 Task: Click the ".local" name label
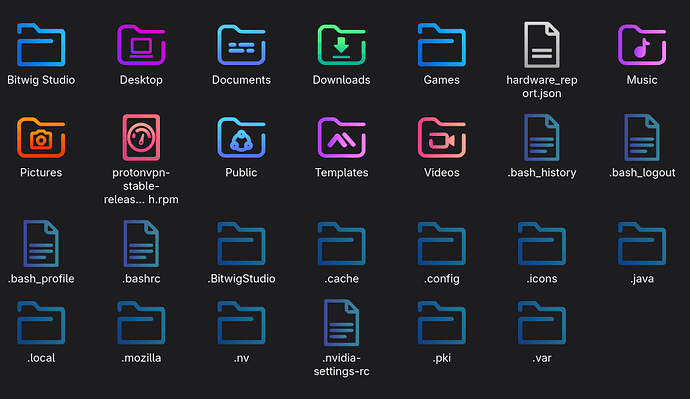(x=41, y=358)
